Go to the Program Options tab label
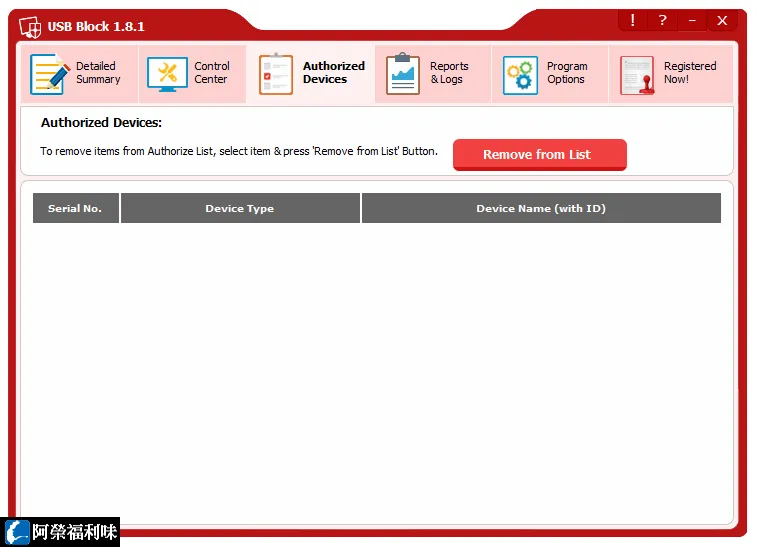 567,72
